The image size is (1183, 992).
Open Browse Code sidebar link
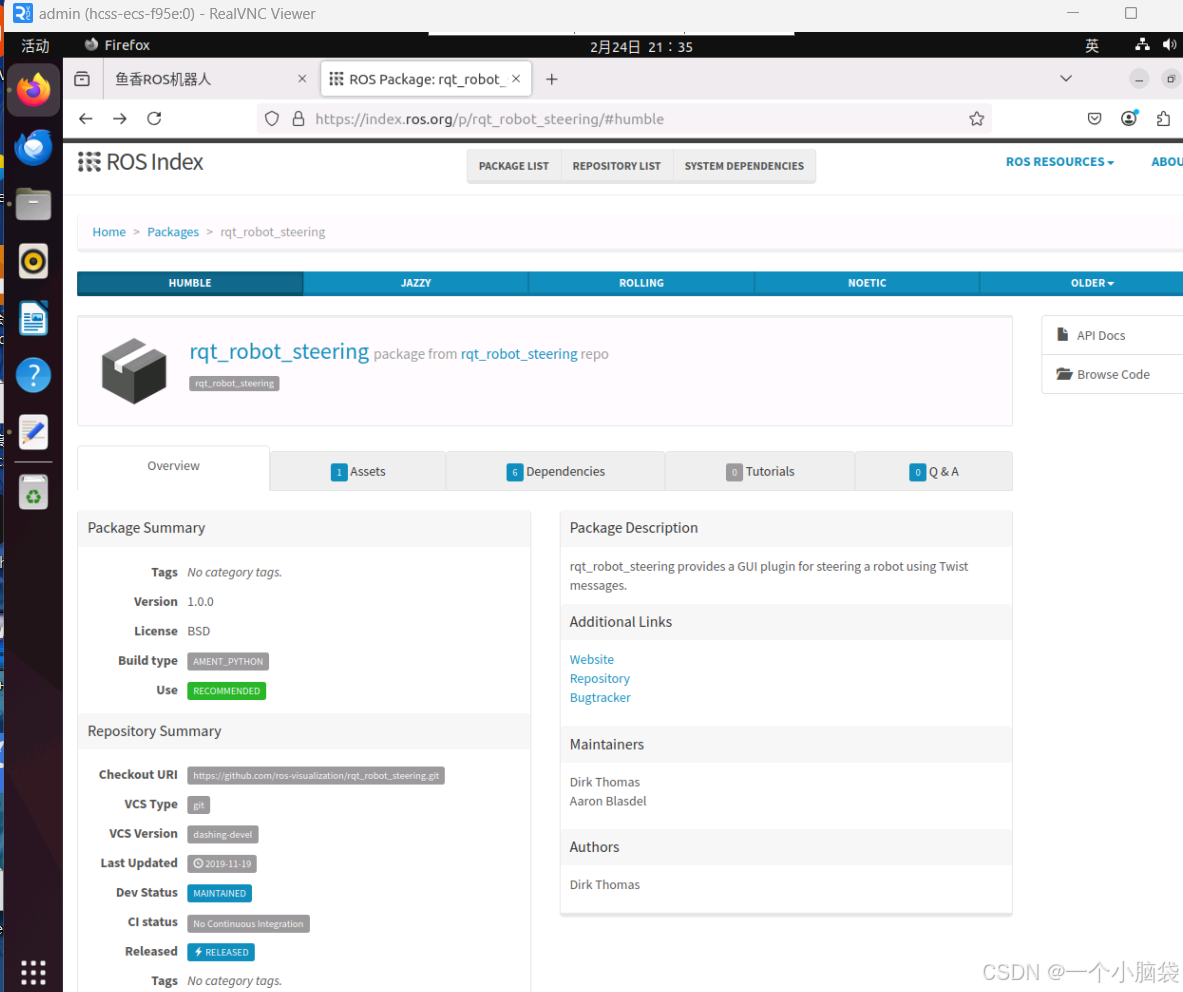1113,375
